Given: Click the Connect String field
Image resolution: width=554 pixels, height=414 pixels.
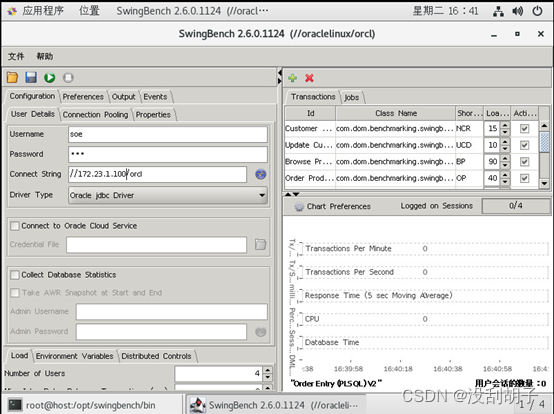Looking at the screenshot, I should tap(158, 174).
